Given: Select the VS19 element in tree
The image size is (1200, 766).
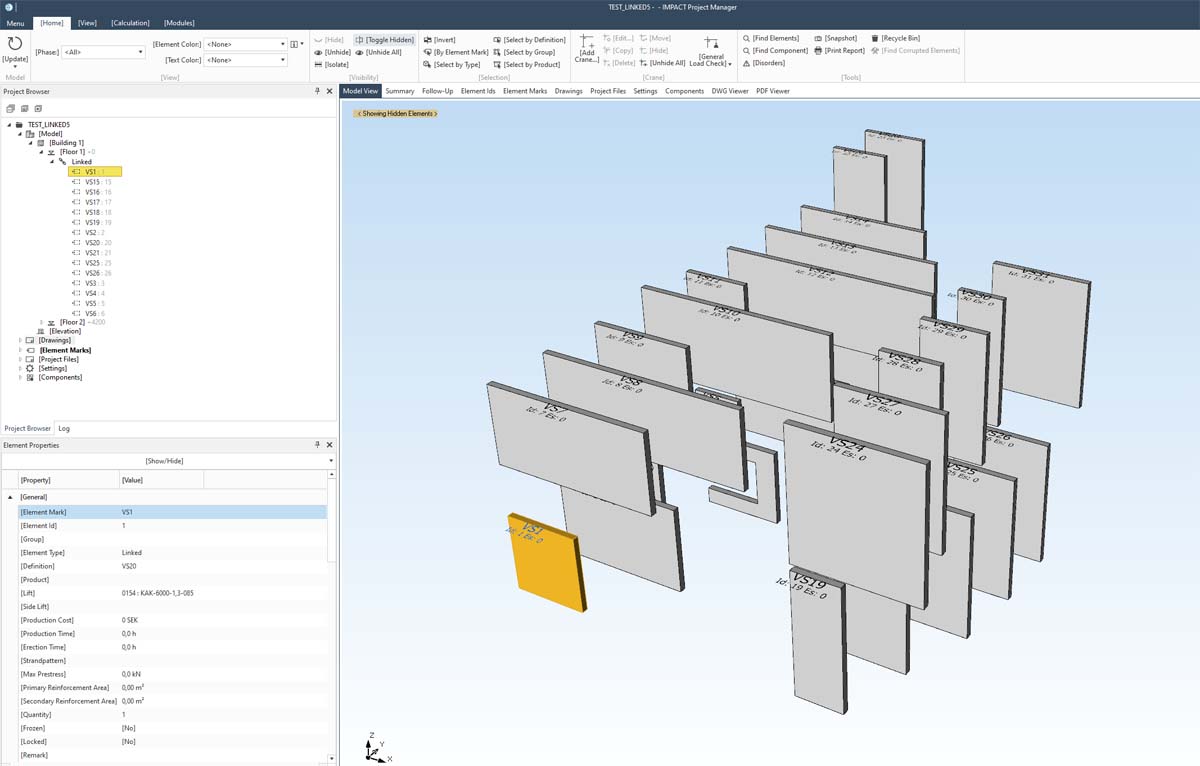Looking at the screenshot, I should [x=94, y=220].
